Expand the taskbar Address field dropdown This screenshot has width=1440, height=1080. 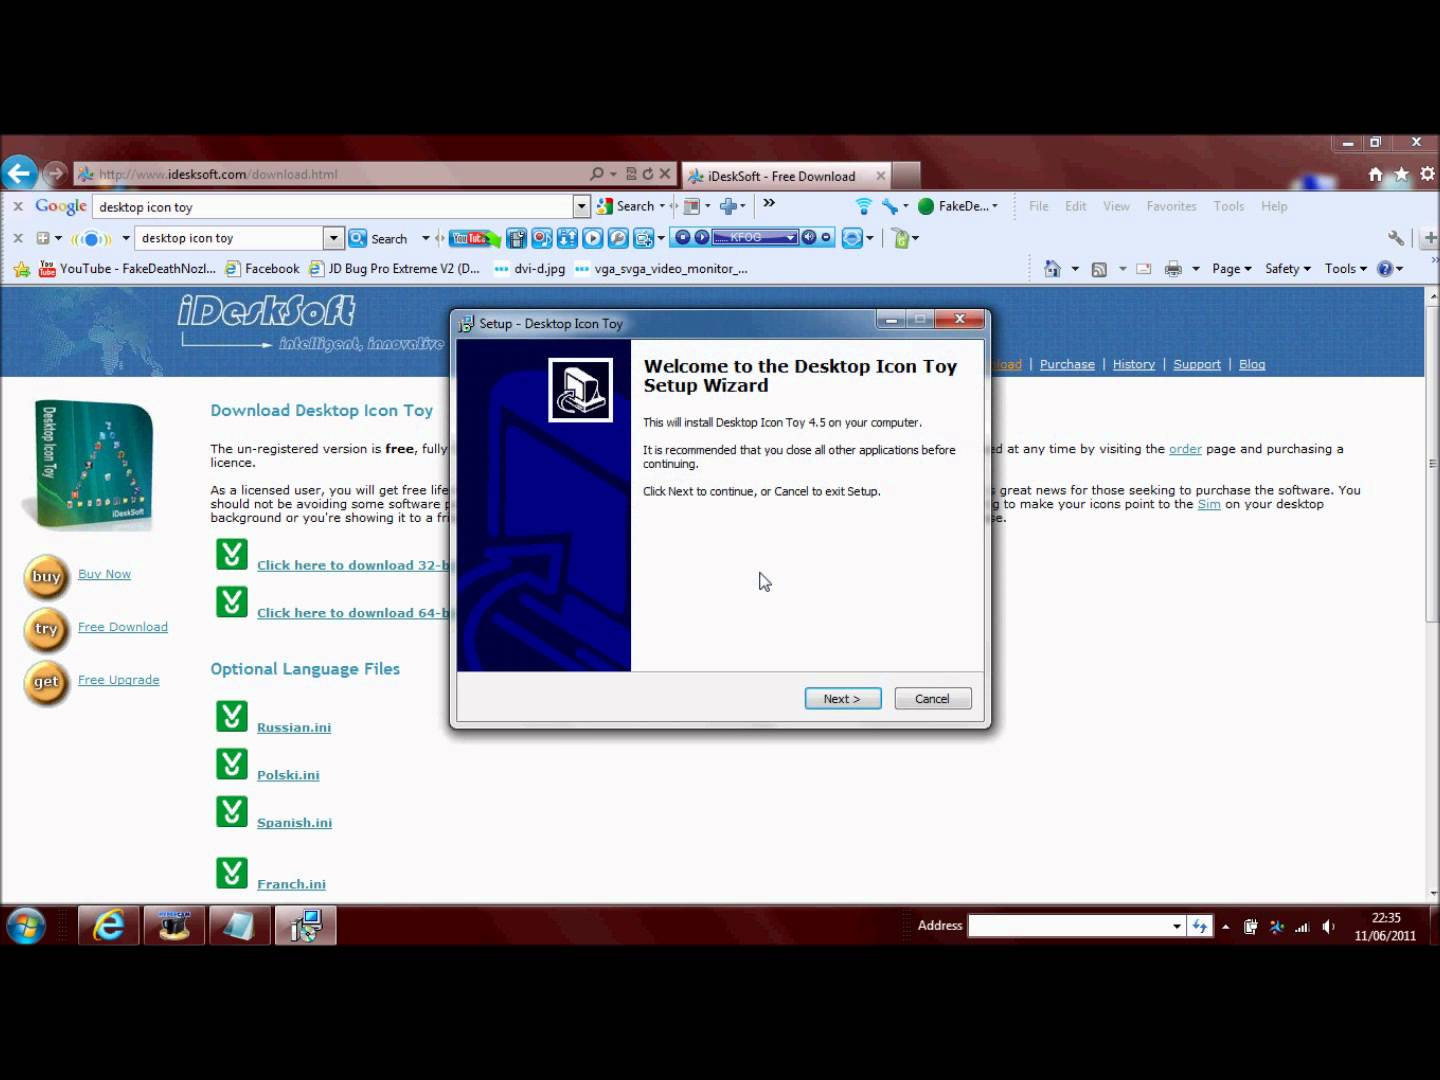pos(1177,926)
